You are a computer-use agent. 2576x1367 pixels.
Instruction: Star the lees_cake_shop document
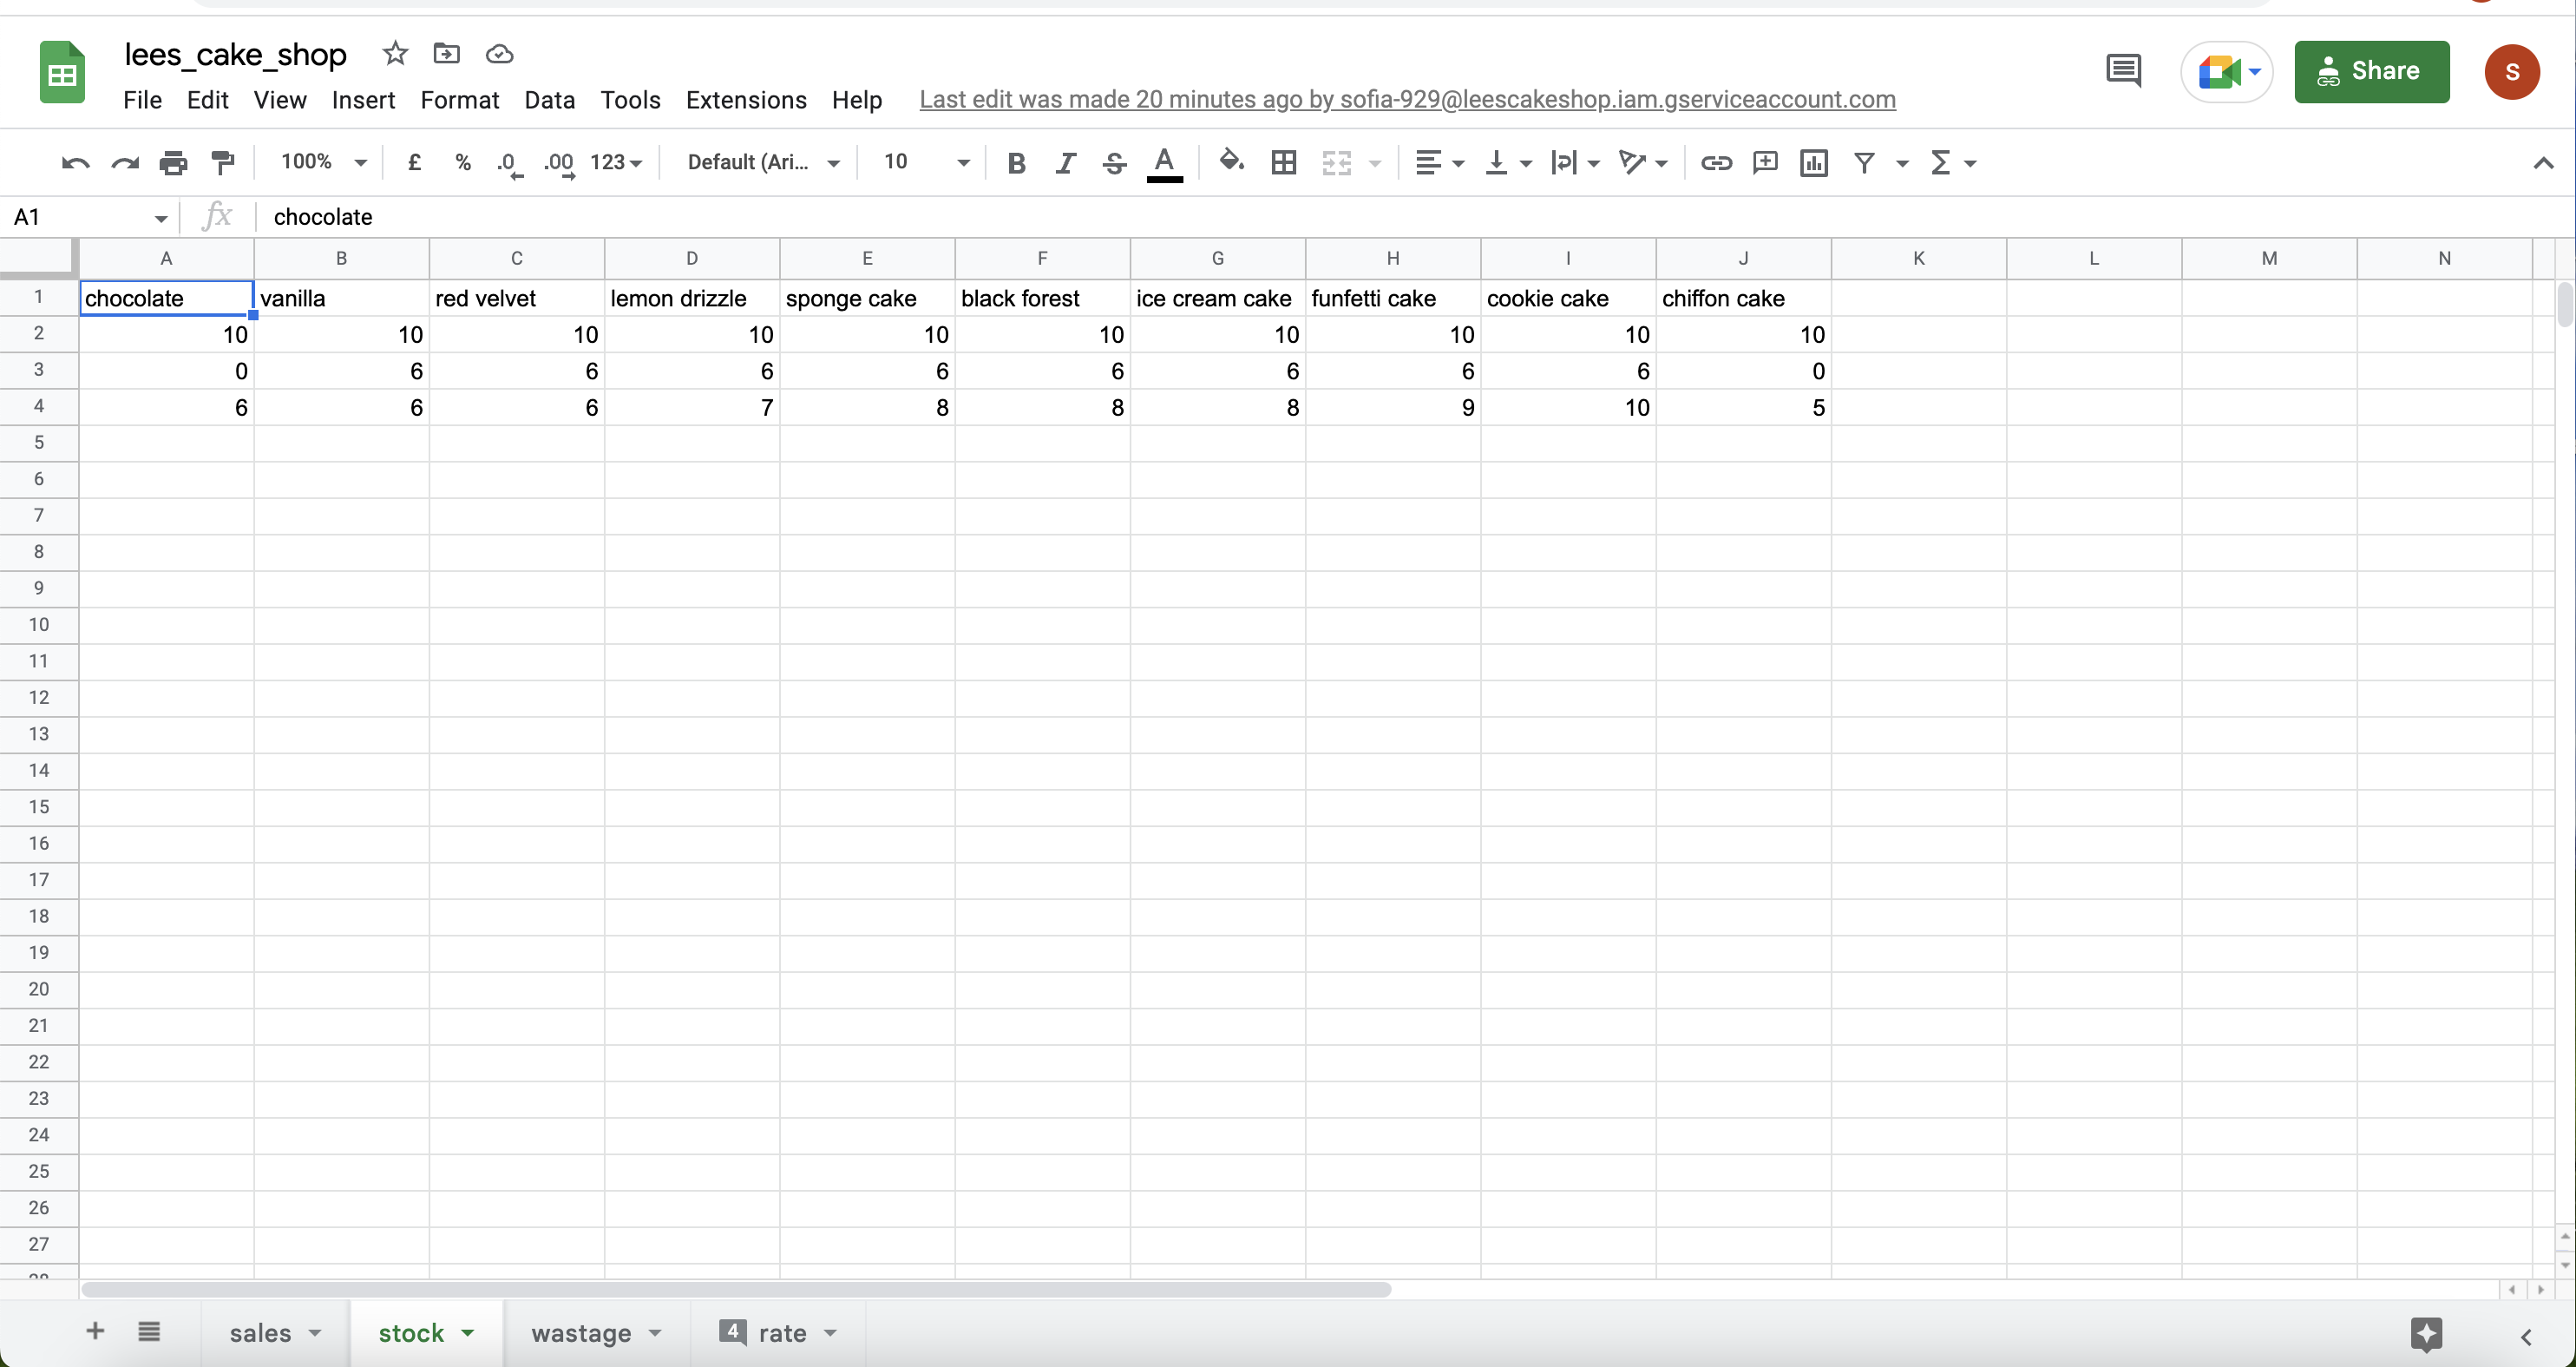click(x=395, y=54)
